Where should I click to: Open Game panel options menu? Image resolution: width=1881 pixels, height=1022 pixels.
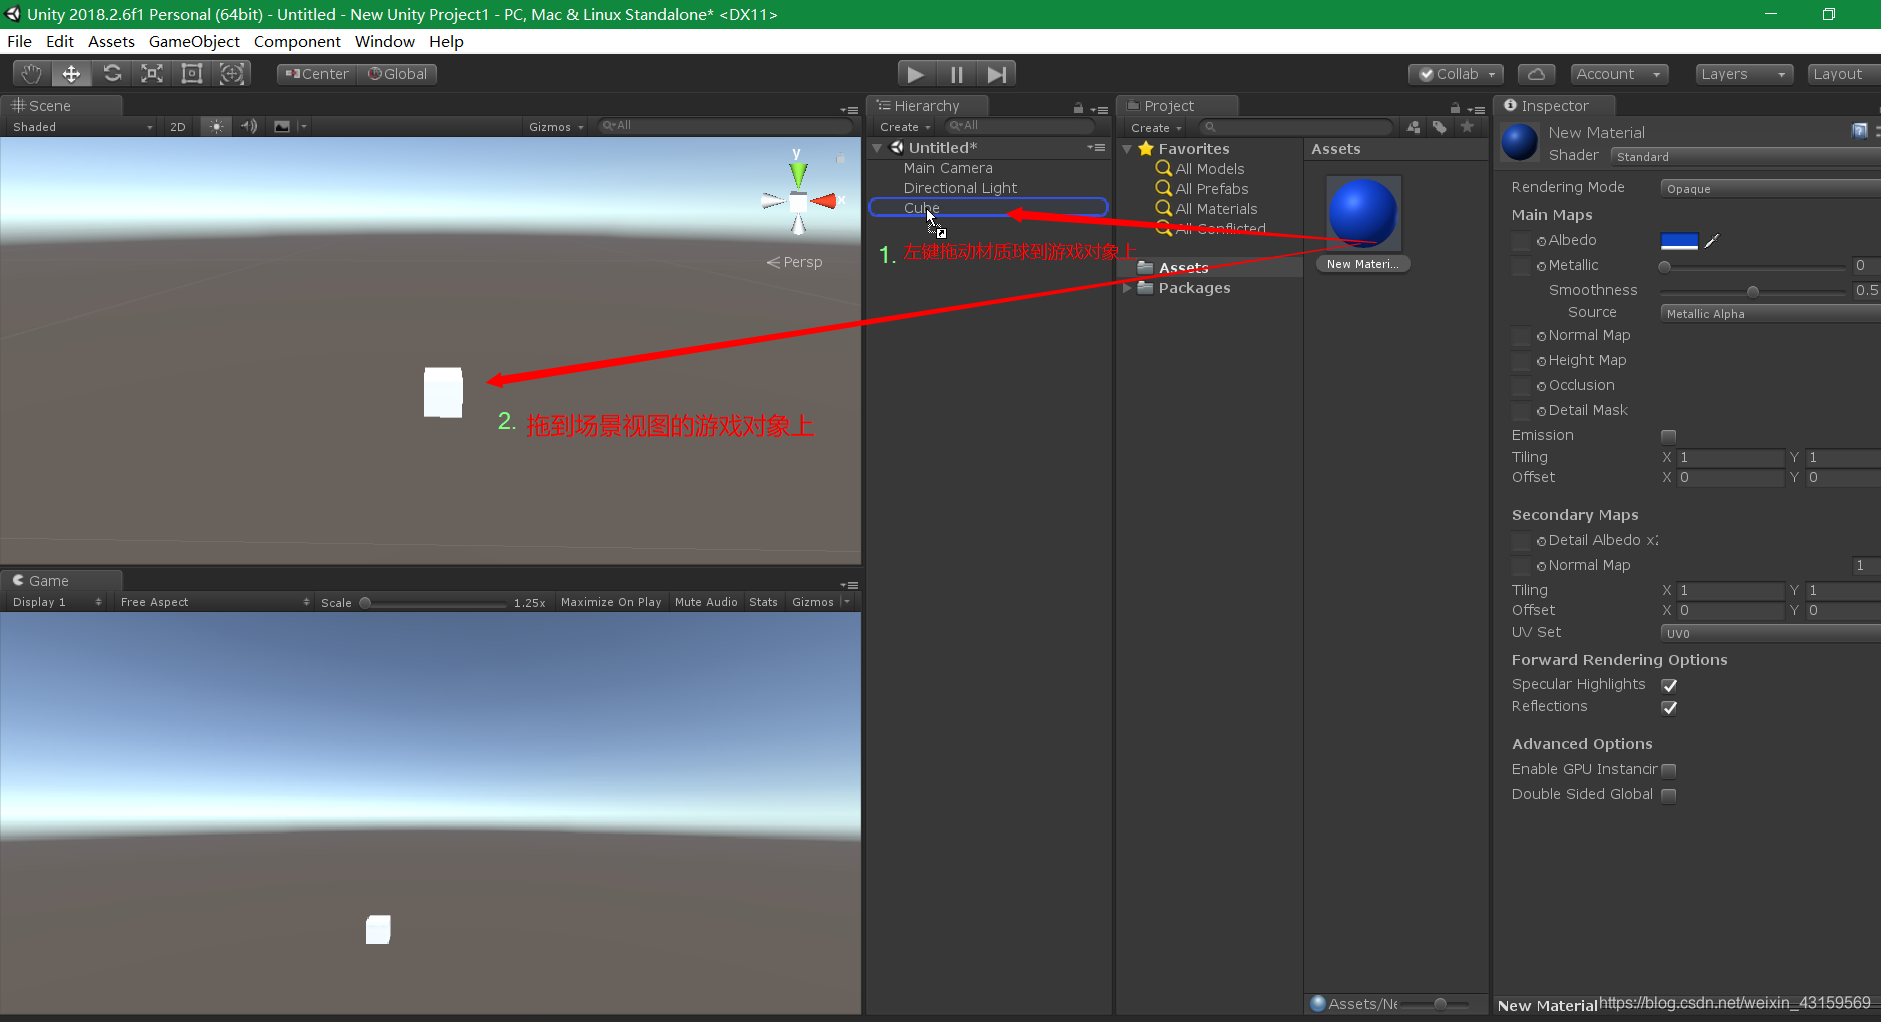pos(849,585)
